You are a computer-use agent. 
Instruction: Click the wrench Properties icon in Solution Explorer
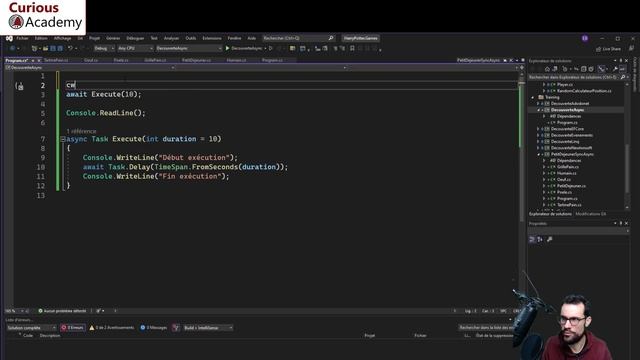point(615,69)
